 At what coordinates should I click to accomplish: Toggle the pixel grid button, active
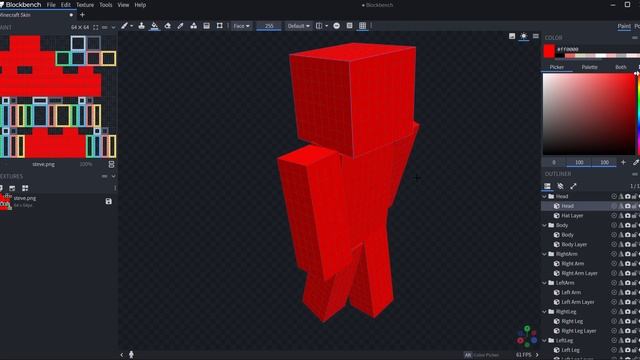coord(362,26)
